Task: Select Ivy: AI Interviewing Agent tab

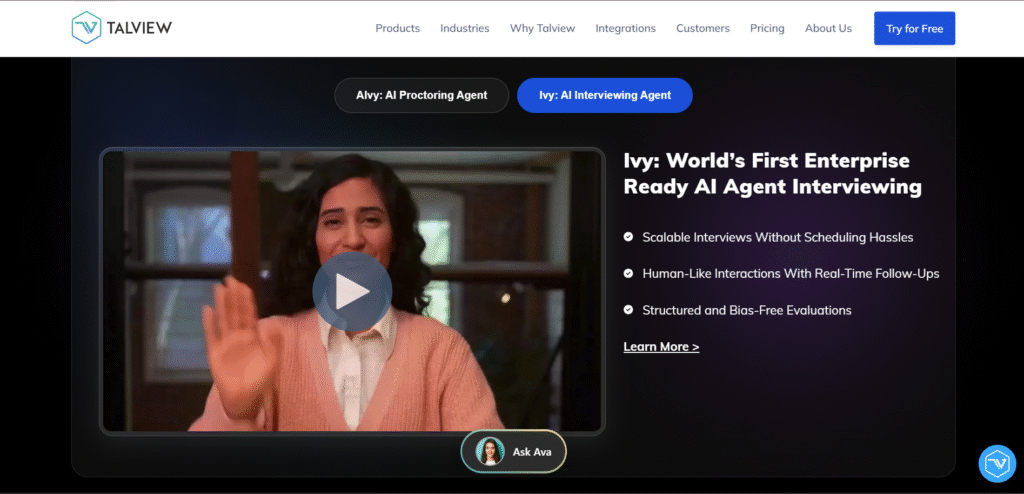Action: pyautogui.click(x=605, y=95)
